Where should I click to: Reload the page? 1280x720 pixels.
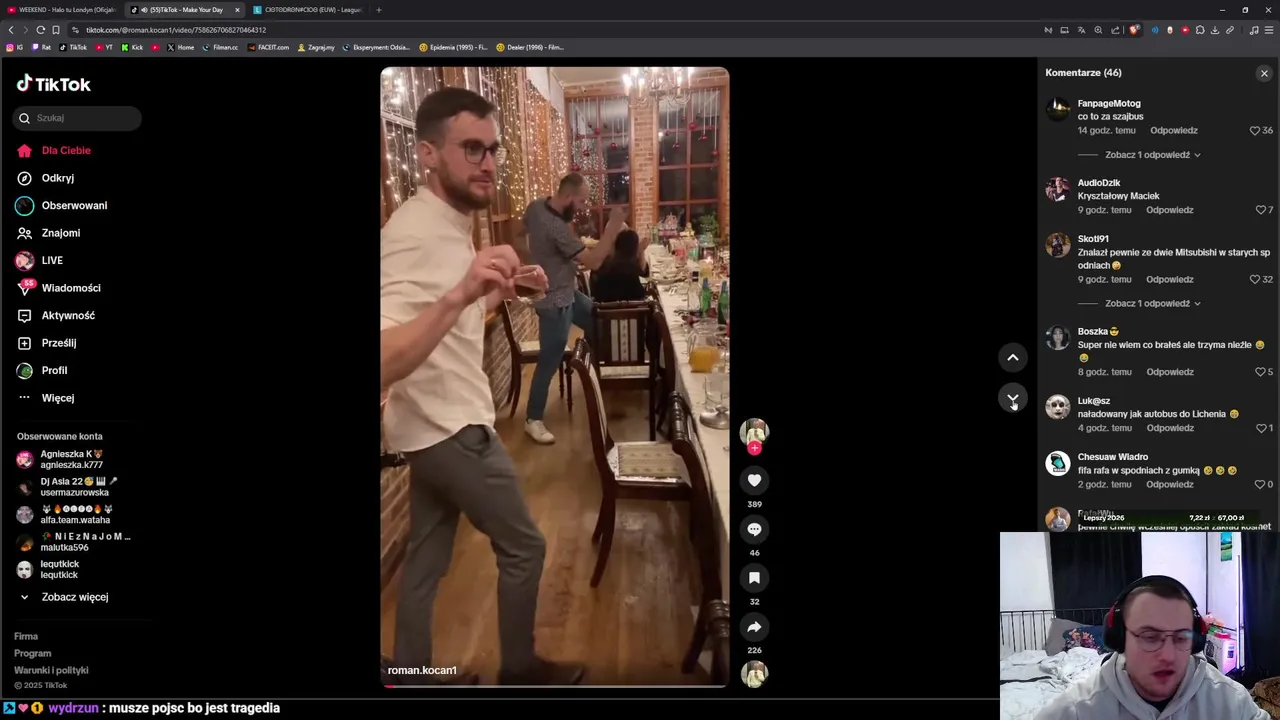click(41, 30)
